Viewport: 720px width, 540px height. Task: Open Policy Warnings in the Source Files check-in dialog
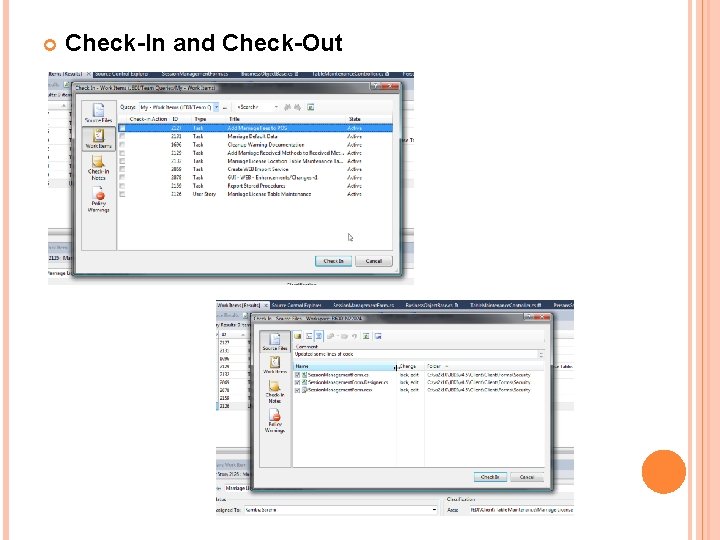pos(275,421)
